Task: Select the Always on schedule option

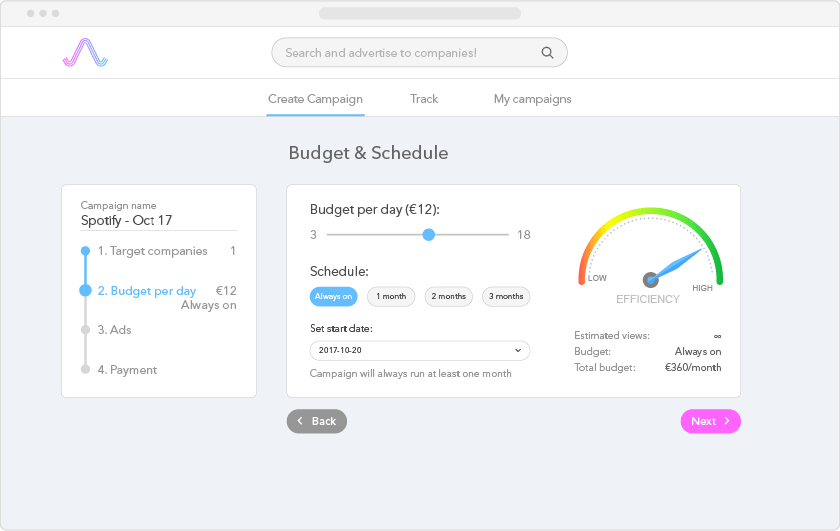Action: (333, 296)
